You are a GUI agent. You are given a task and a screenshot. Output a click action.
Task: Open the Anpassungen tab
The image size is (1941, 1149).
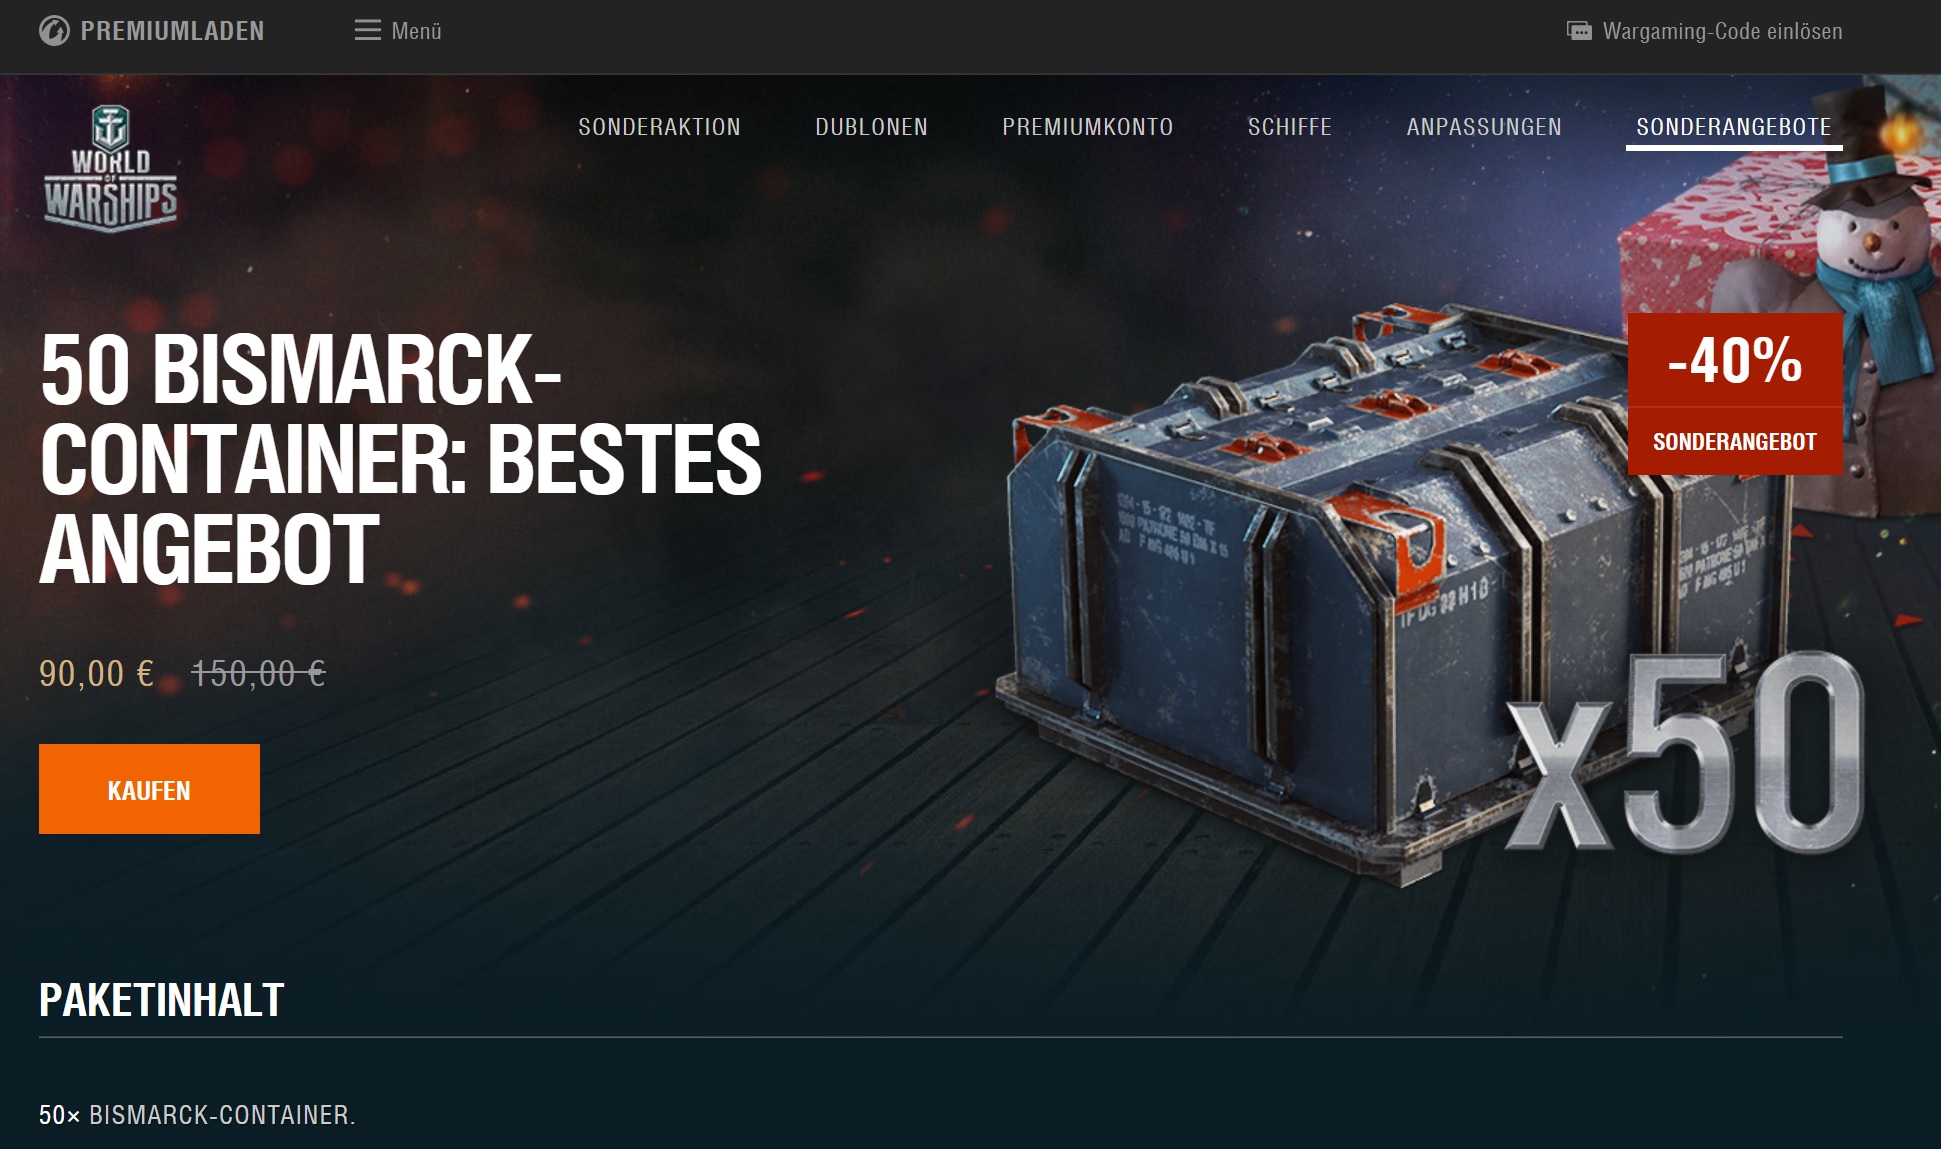tap(1484, 127)
